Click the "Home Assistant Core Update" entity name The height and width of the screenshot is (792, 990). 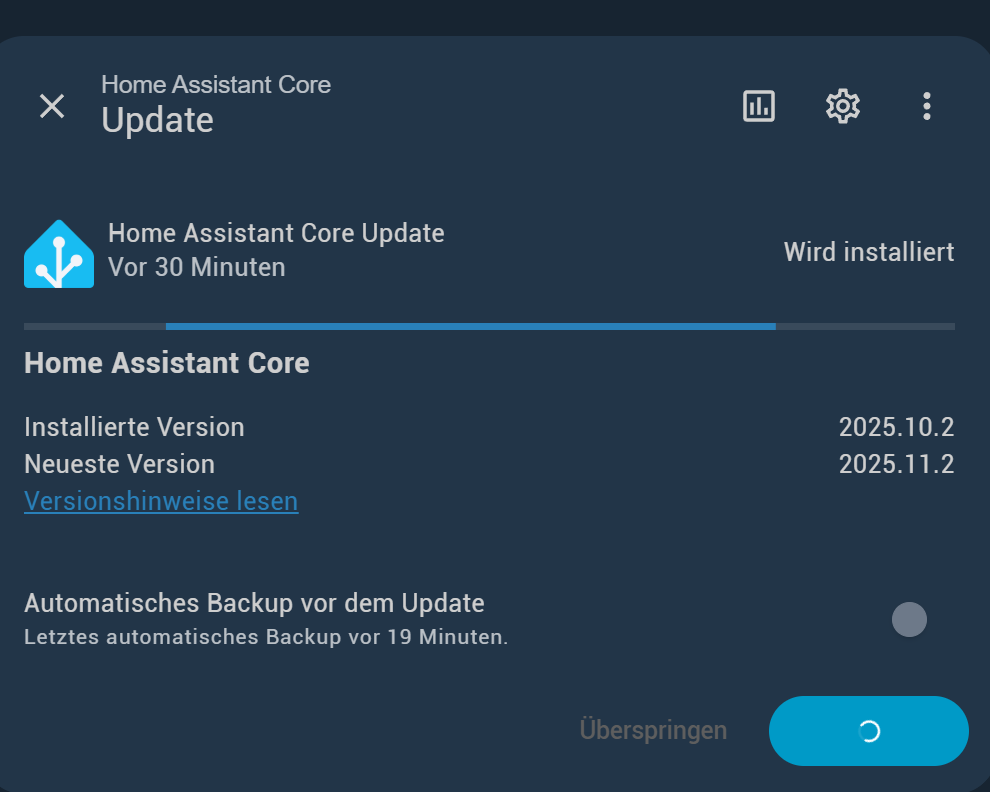click(x=276, y=233)
